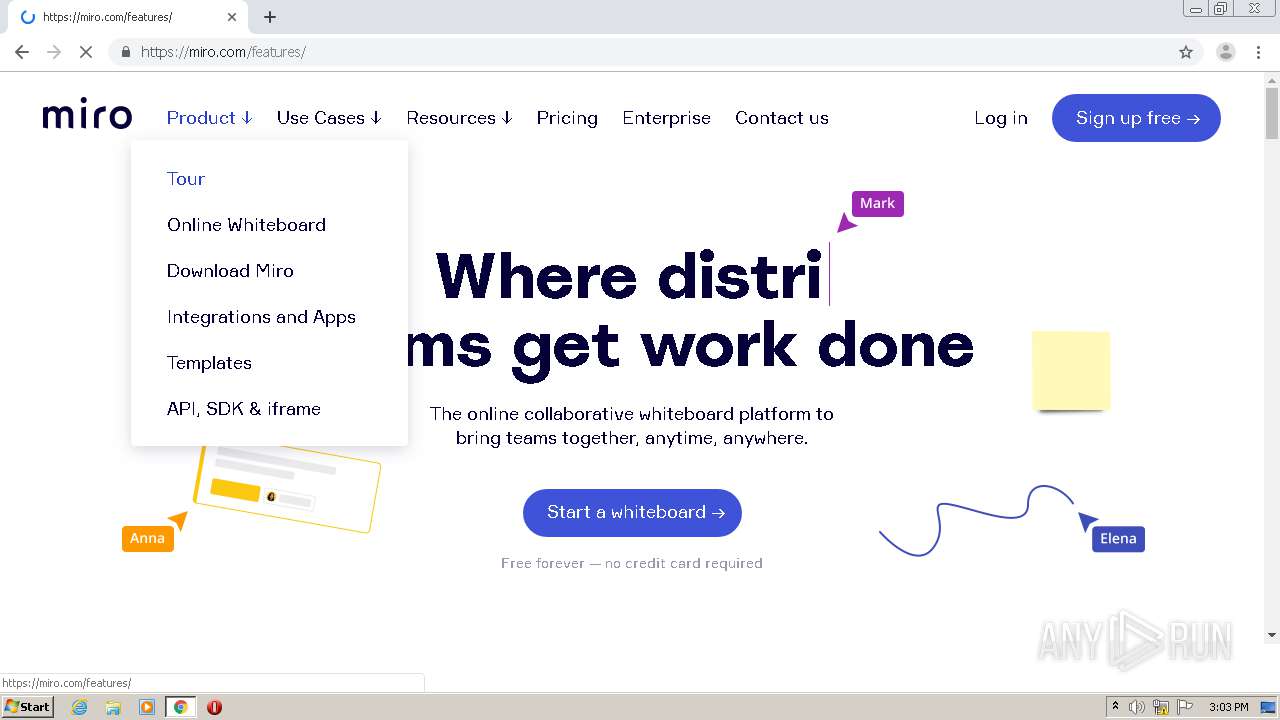Click Chrome icon in taskbar
This screenshot has width=1280, height=720.
[180, 707]
